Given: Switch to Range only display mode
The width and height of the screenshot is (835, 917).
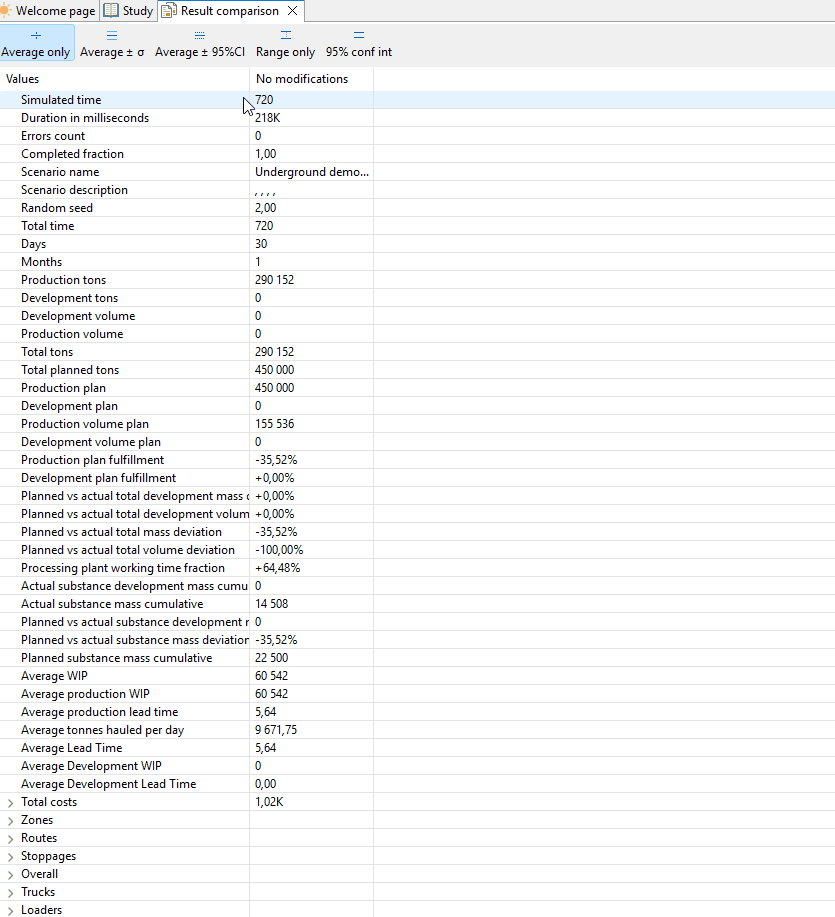Looking at the screenshot, I should click(x=285, y=43).
